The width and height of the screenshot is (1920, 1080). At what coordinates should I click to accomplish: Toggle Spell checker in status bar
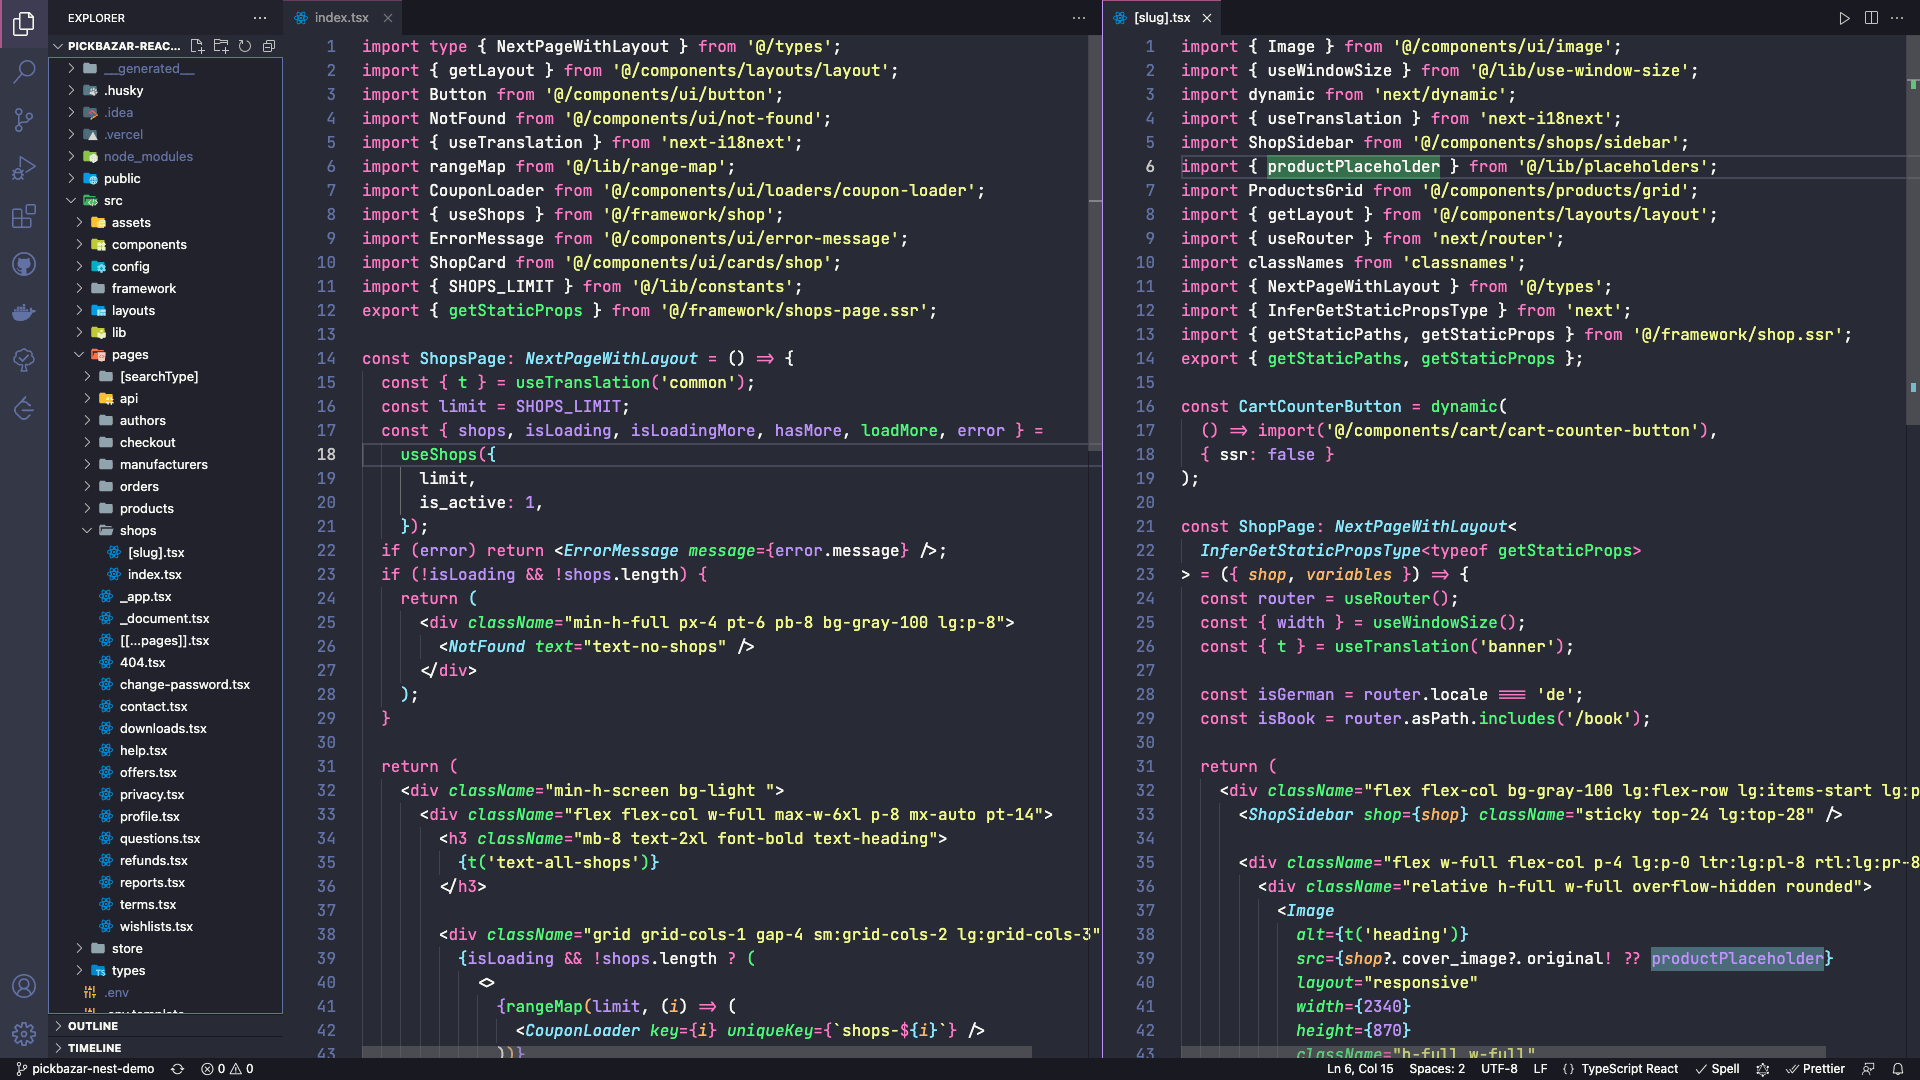(1718, 1069)
